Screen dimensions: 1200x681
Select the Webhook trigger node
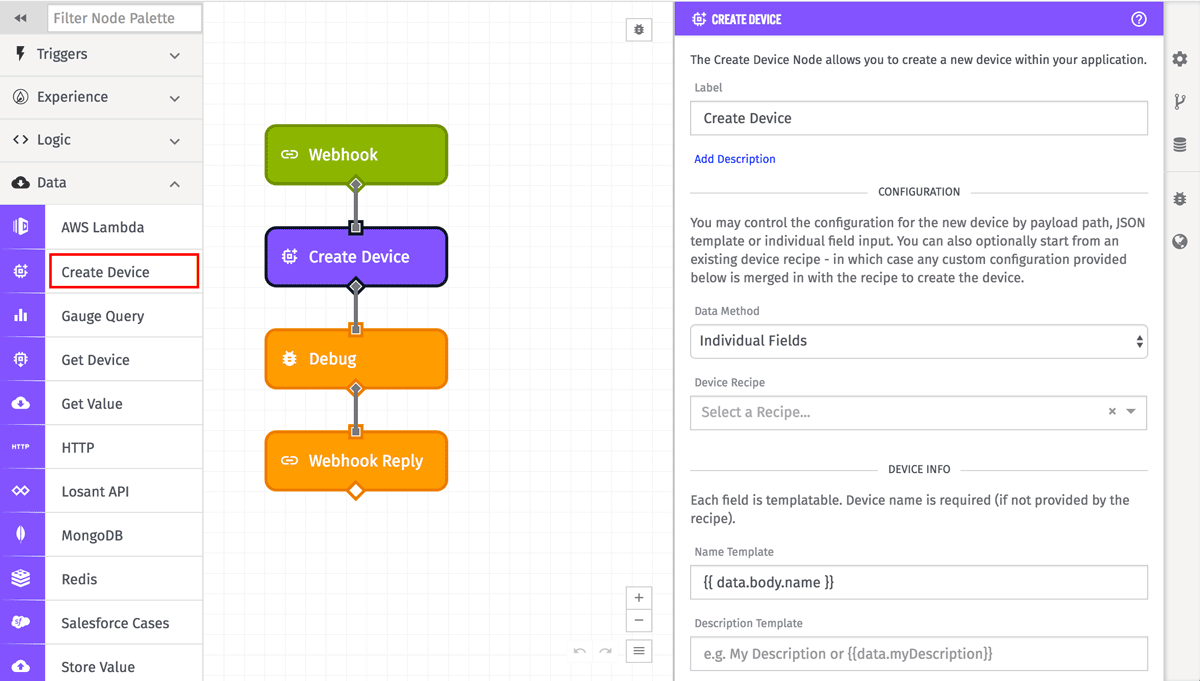(356, 154)
